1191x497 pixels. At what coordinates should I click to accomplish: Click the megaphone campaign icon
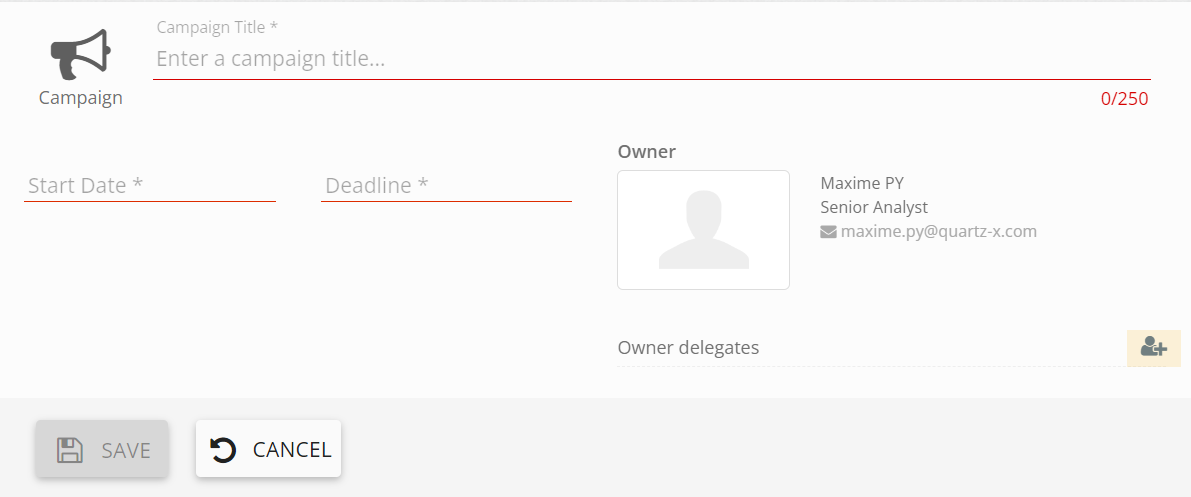(x=81, y=54)
